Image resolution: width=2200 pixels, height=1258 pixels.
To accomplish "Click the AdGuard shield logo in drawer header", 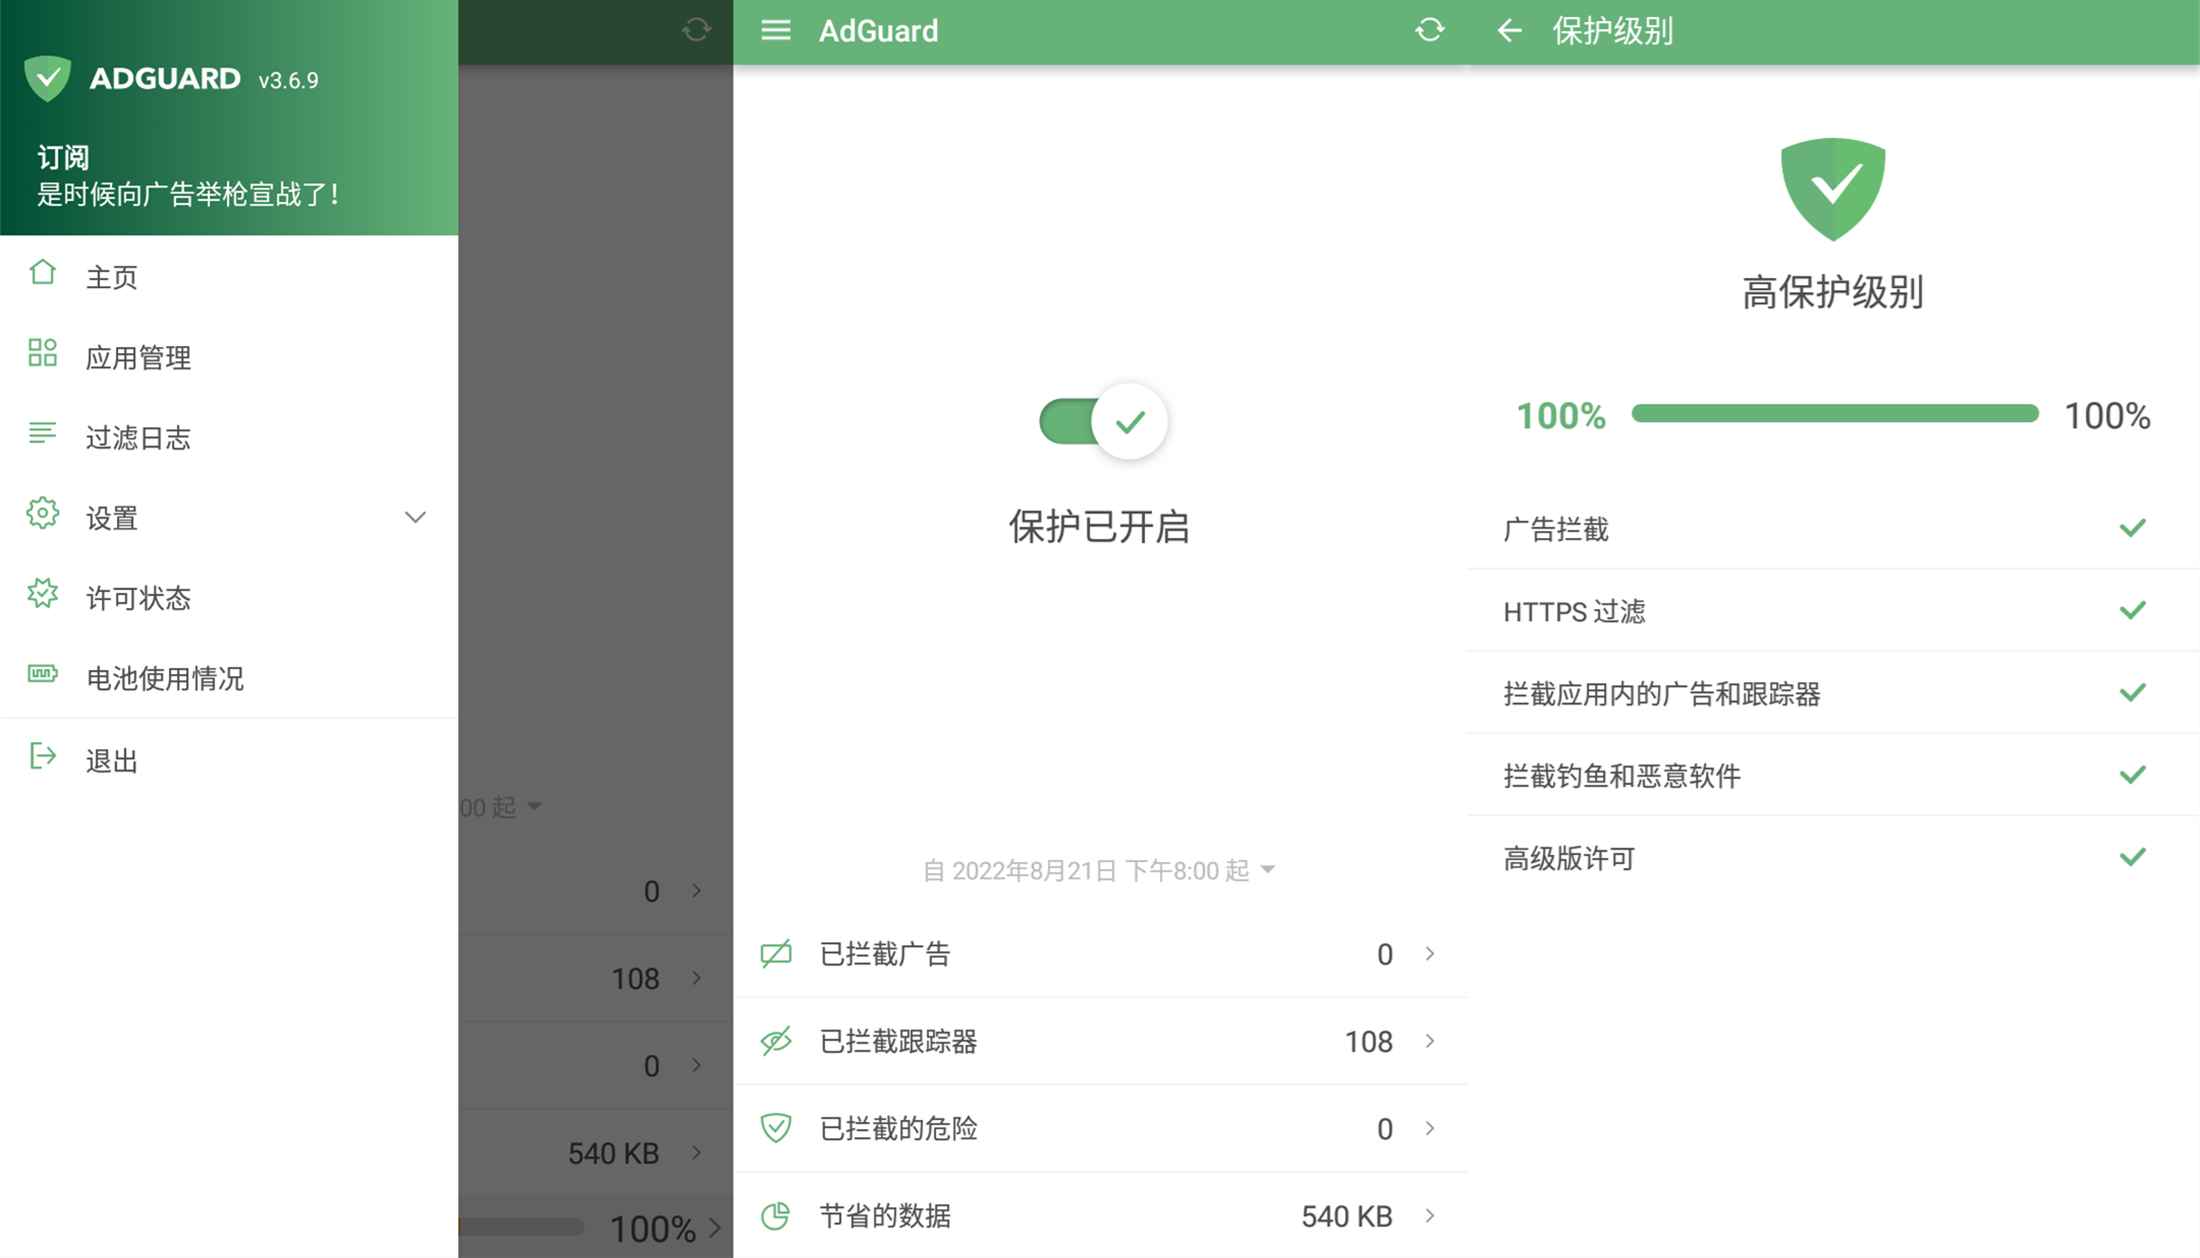I will (x=47, y=78).
